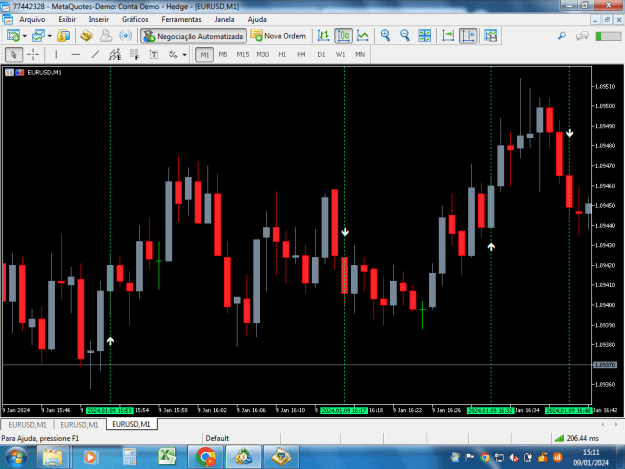The height and width of the screenshot is (469, 625).
Task: Select the M1 timeframe
Action: coord(204,55)
